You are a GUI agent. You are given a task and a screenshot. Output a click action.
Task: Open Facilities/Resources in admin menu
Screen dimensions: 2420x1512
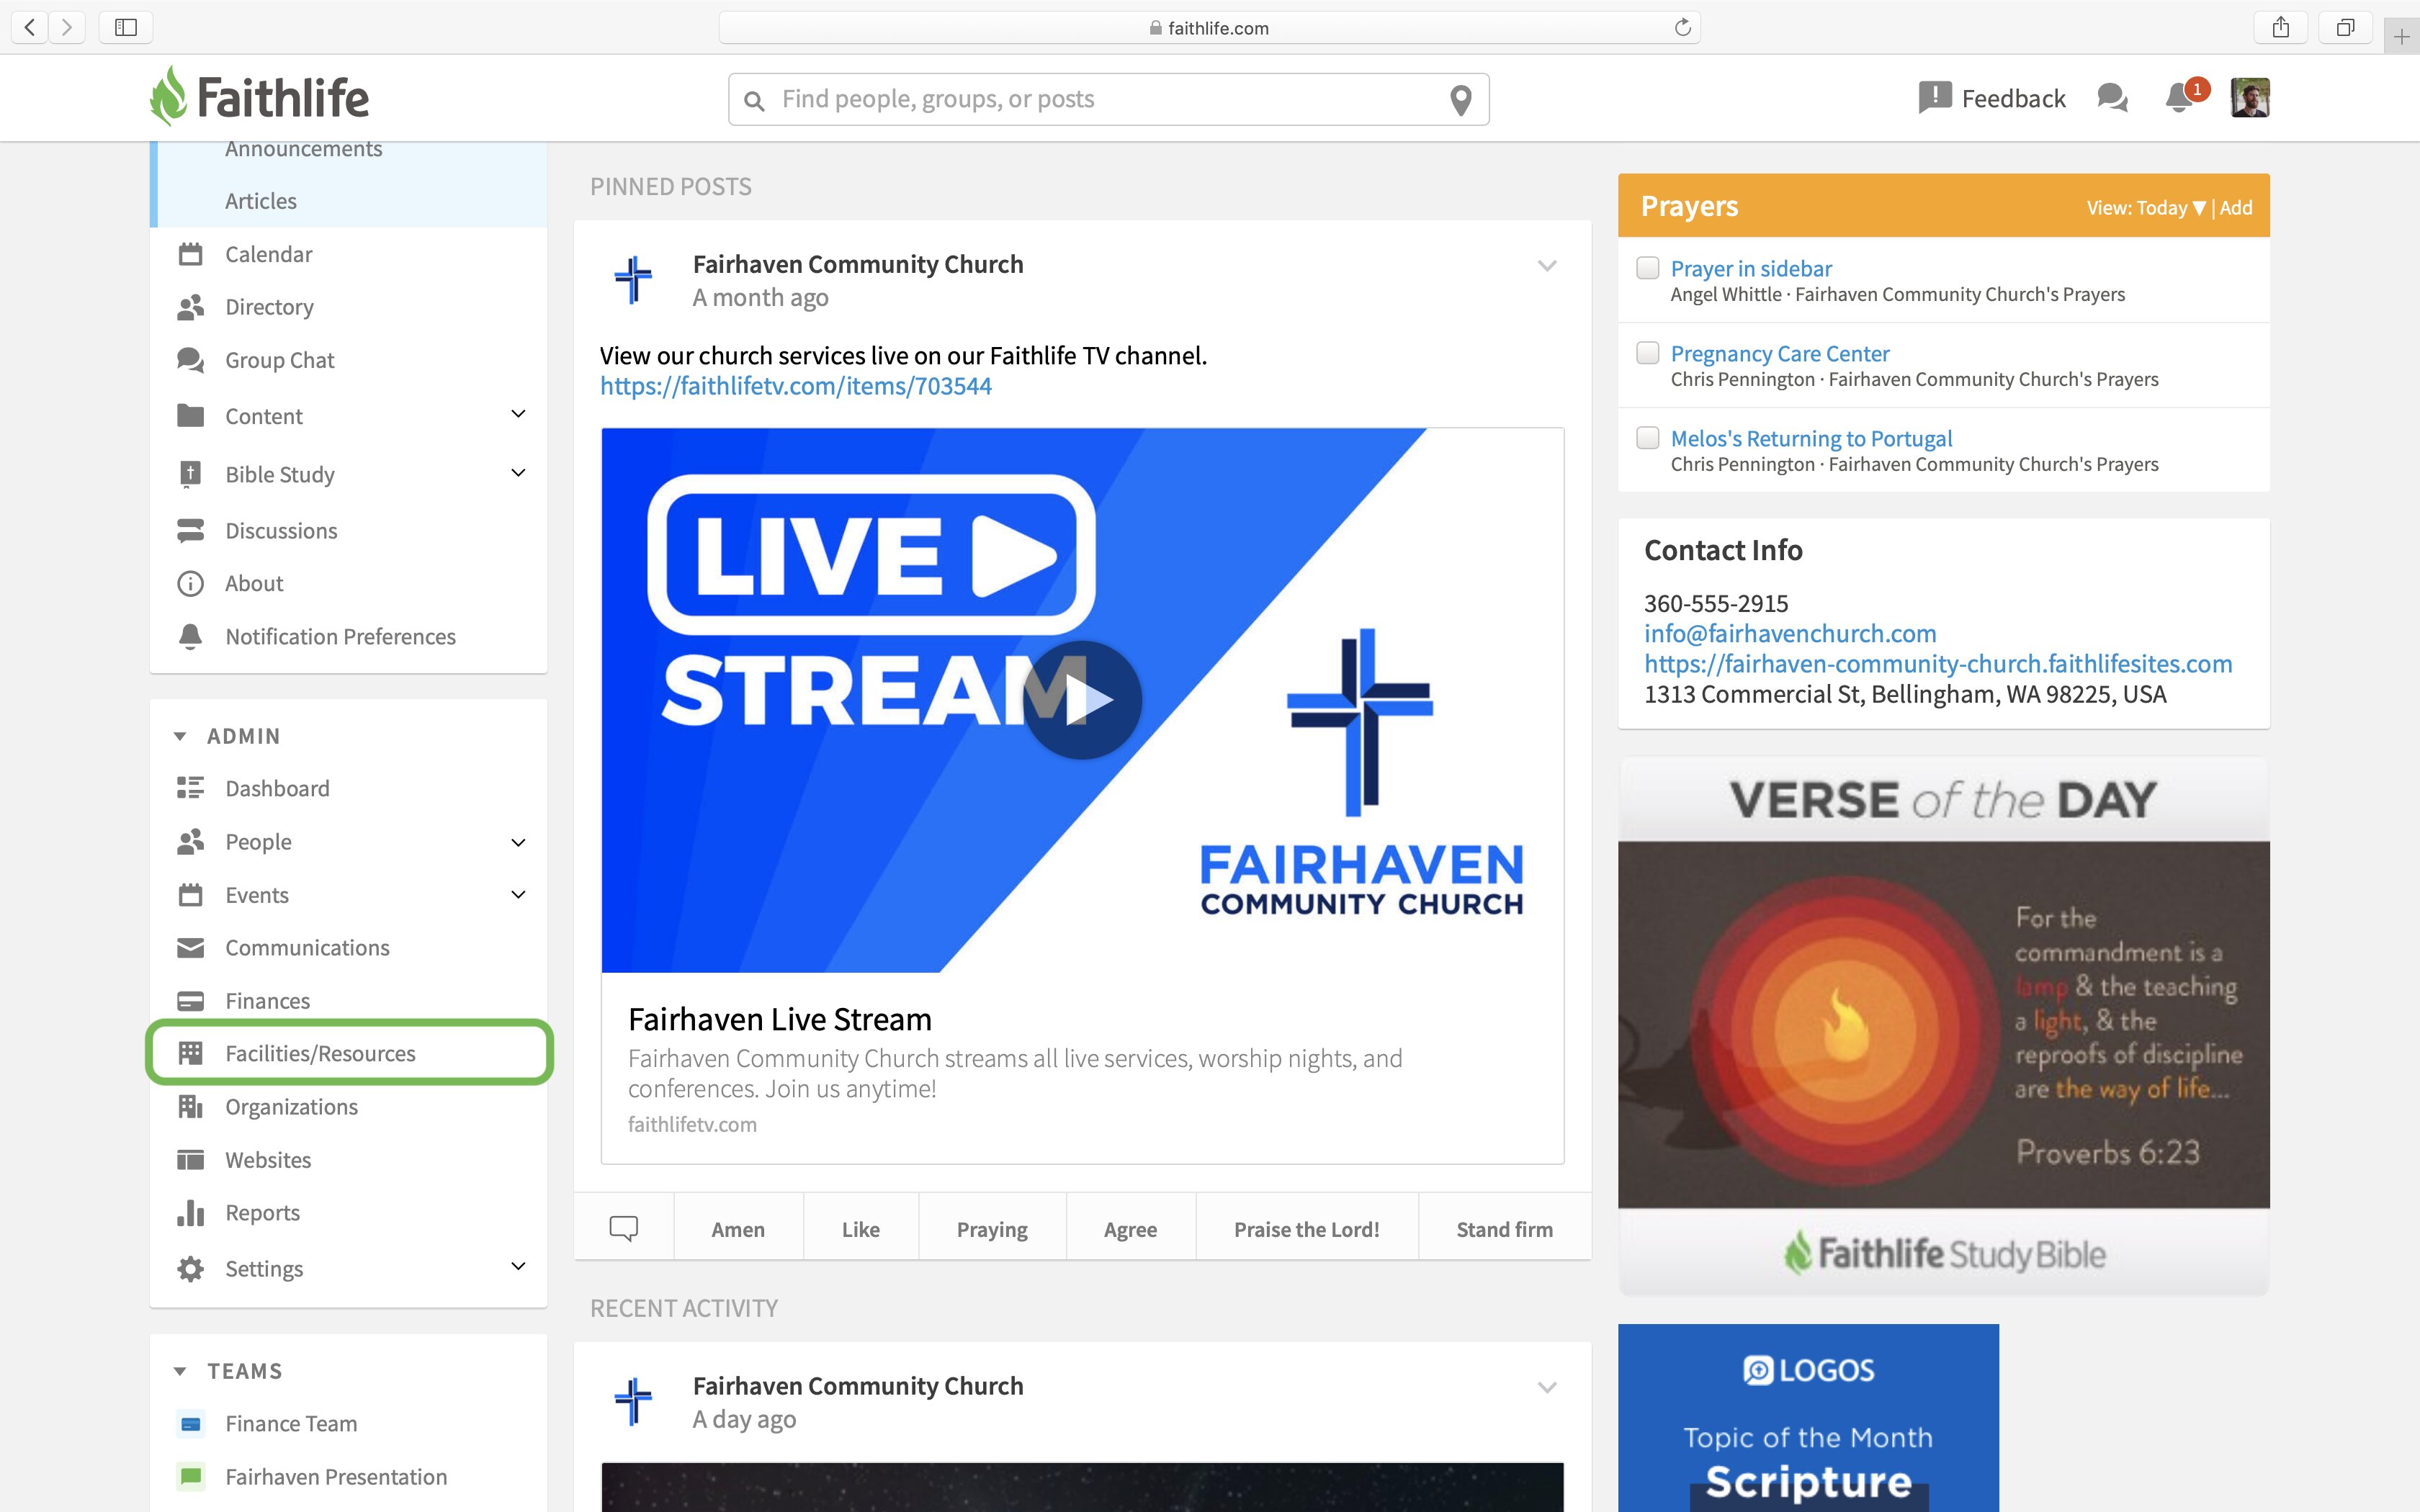320,1053
